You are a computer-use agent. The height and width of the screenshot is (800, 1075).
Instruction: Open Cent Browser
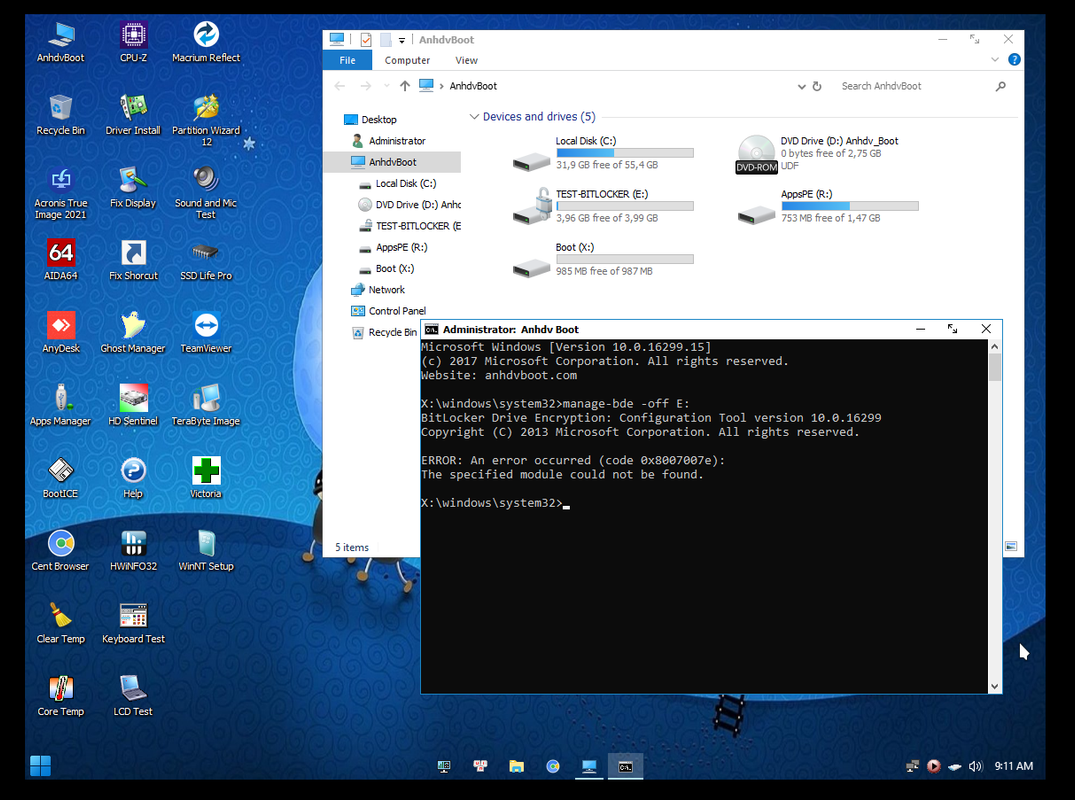pyautogui.click(x=60, y=551)
